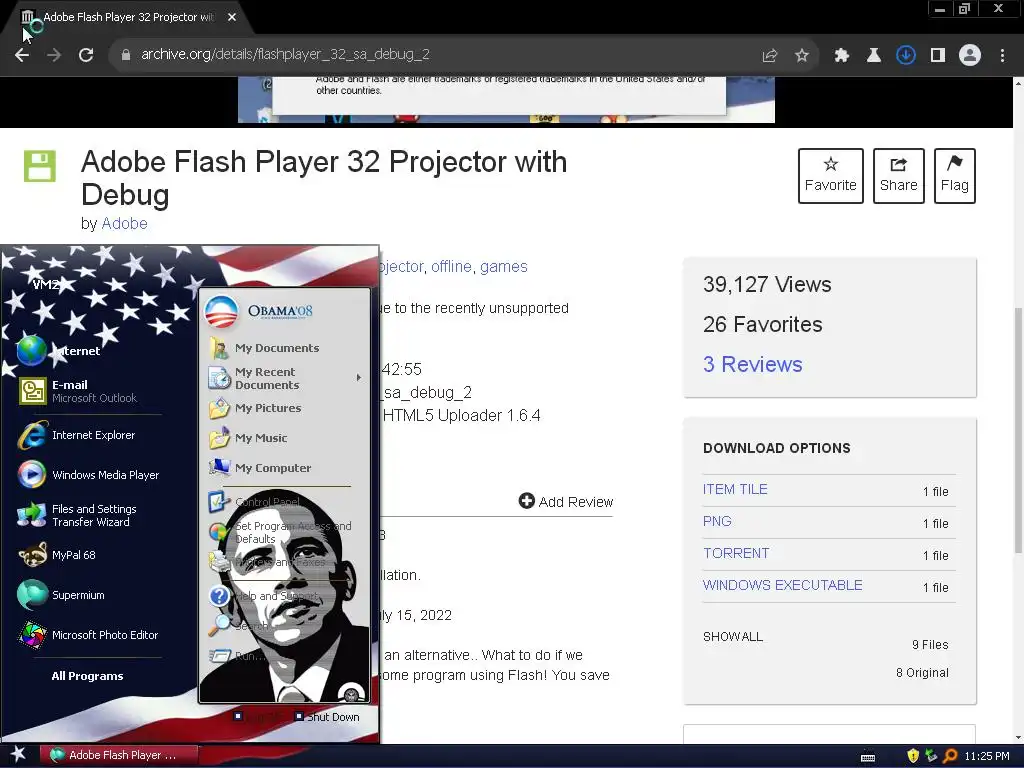The width and height of the screenshot is (1024, 768).
Task: Expand My Recent Documents submenu arrow
Action: point(359,377)
